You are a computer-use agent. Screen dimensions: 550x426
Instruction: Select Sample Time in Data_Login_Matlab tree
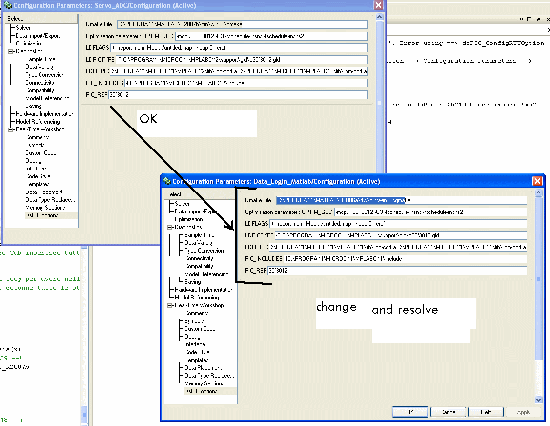tap(199, 235)
